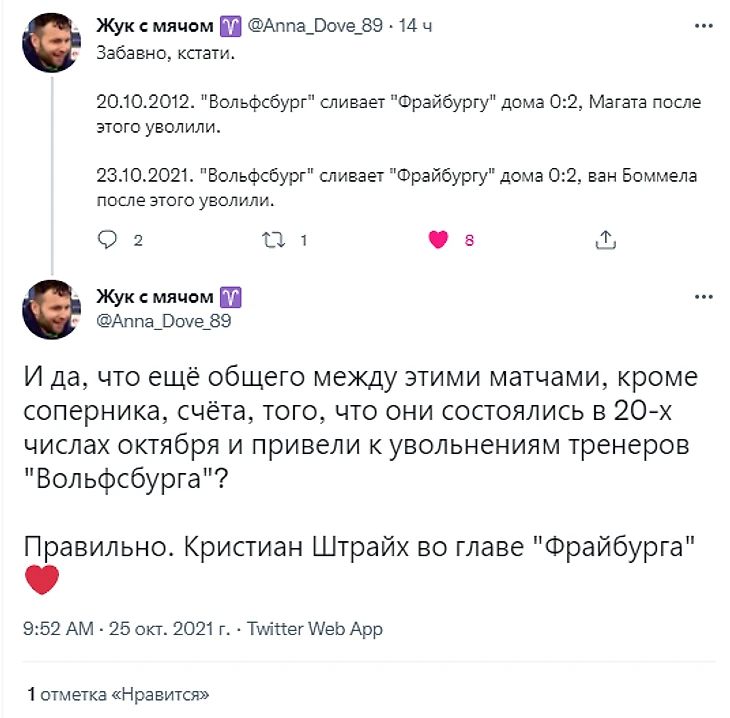Image resolution: width=730 pixels, height=718 pixels.
Task: Click the Aries emoji beside the second tweet's name
Action: 231,297
